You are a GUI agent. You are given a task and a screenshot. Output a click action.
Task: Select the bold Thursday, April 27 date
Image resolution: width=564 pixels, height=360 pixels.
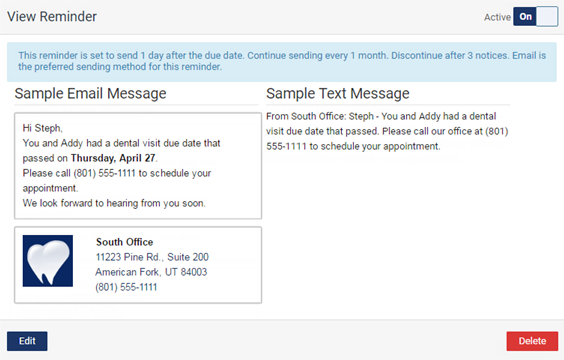(113, 158)
